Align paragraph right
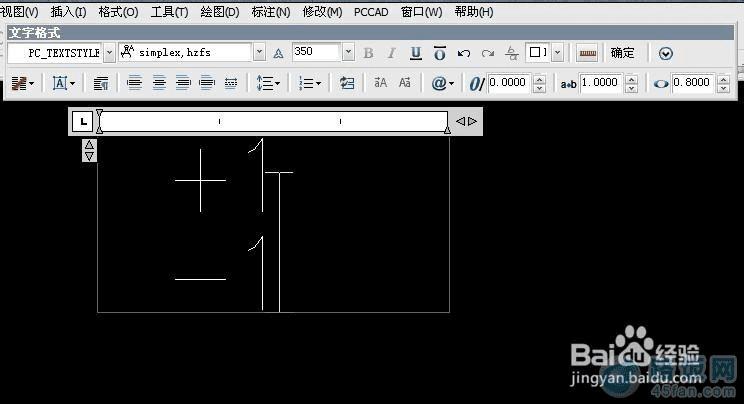The width and height of the screenshot is (744, 404). pyautogui.click(x=183, y=84)
